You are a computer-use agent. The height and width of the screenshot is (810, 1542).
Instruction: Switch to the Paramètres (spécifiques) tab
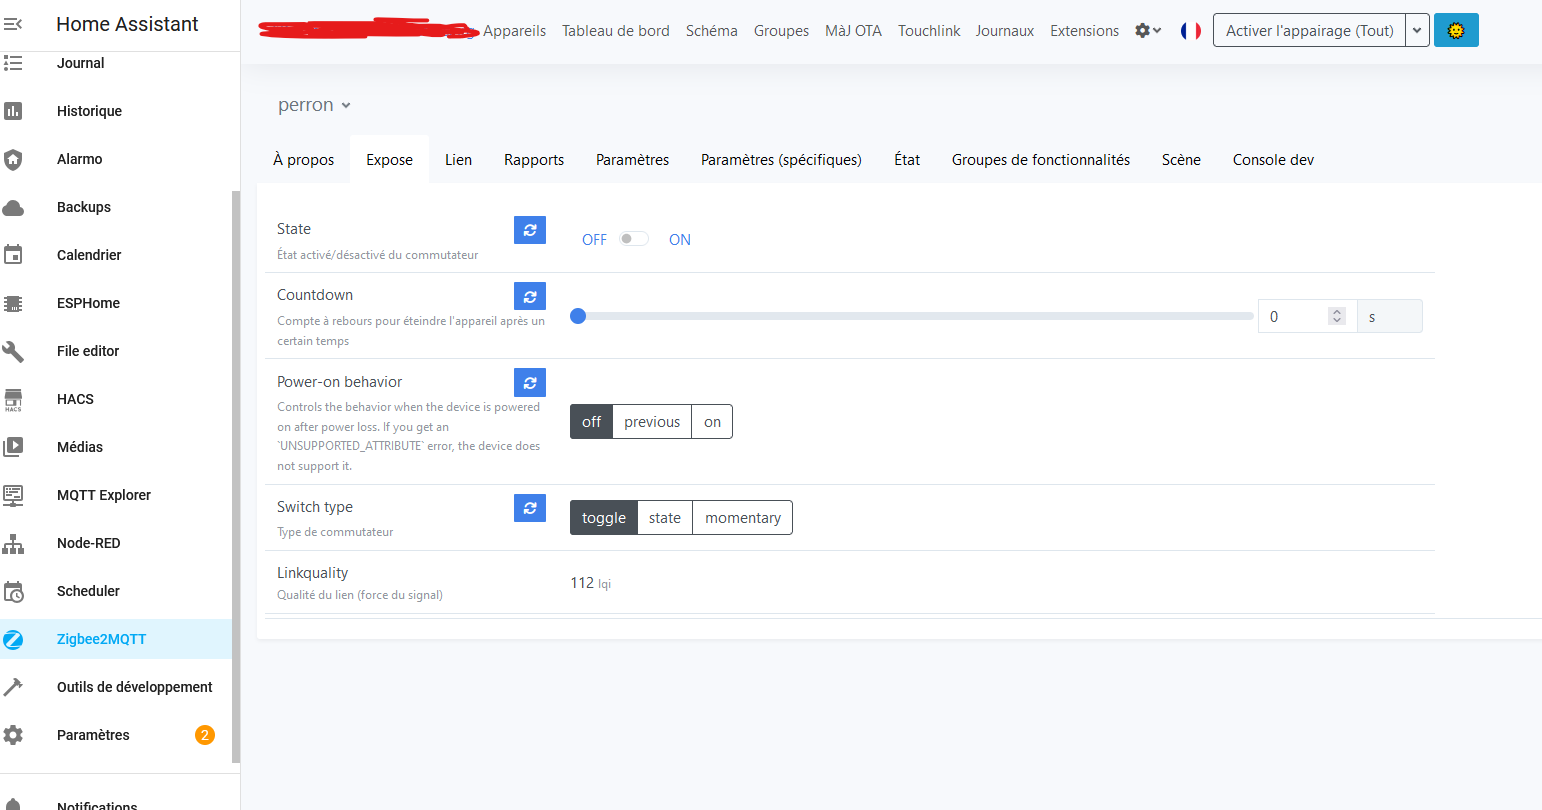pyautogui.click(x=781, y=160)
